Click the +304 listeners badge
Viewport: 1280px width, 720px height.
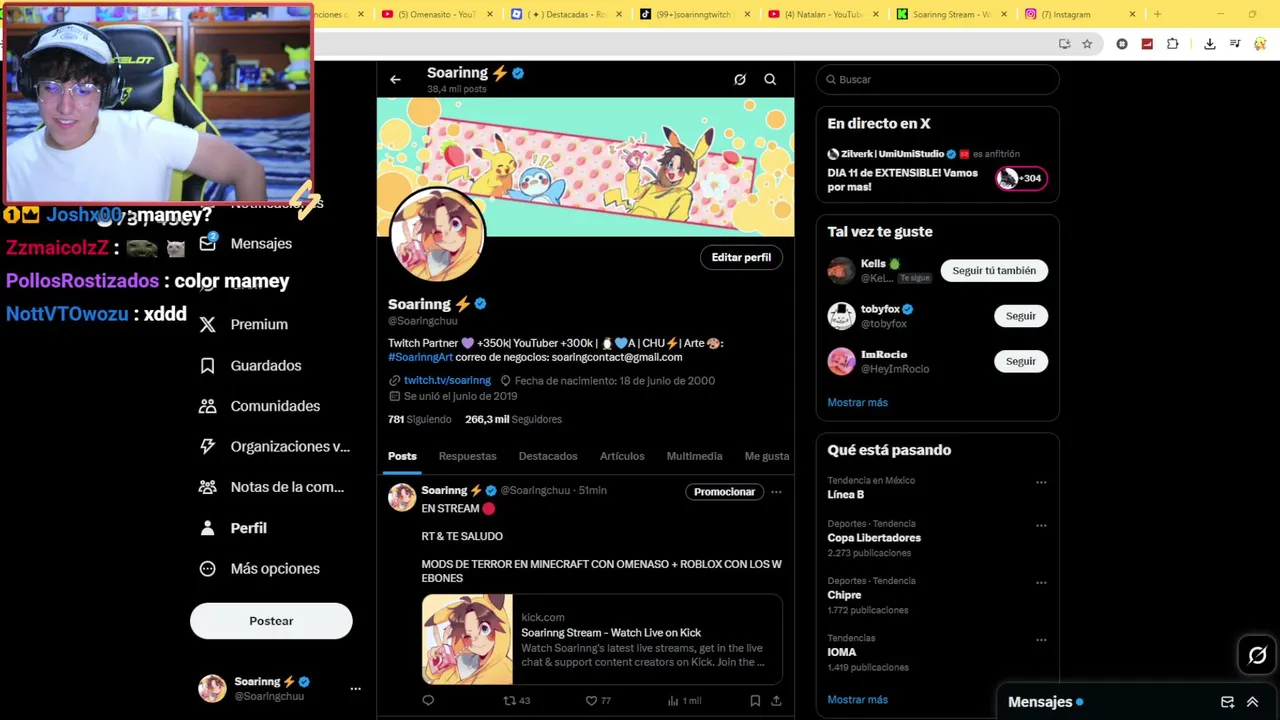point(1021,178)
